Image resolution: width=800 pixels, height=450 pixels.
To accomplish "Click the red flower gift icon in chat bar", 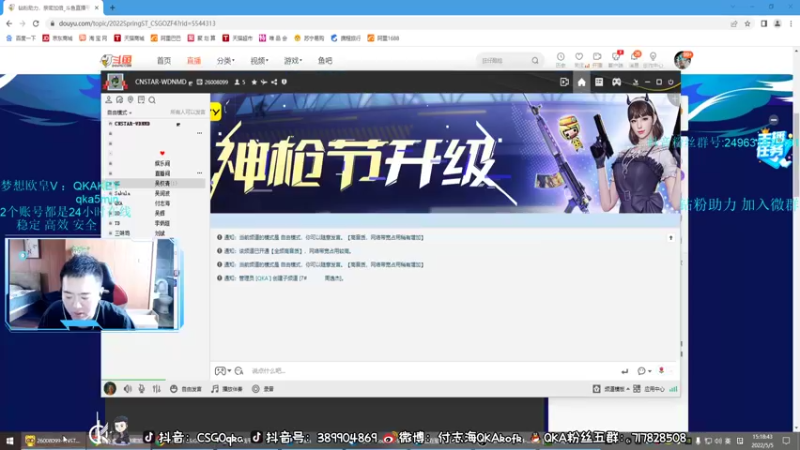I will (x=661, y=370).
